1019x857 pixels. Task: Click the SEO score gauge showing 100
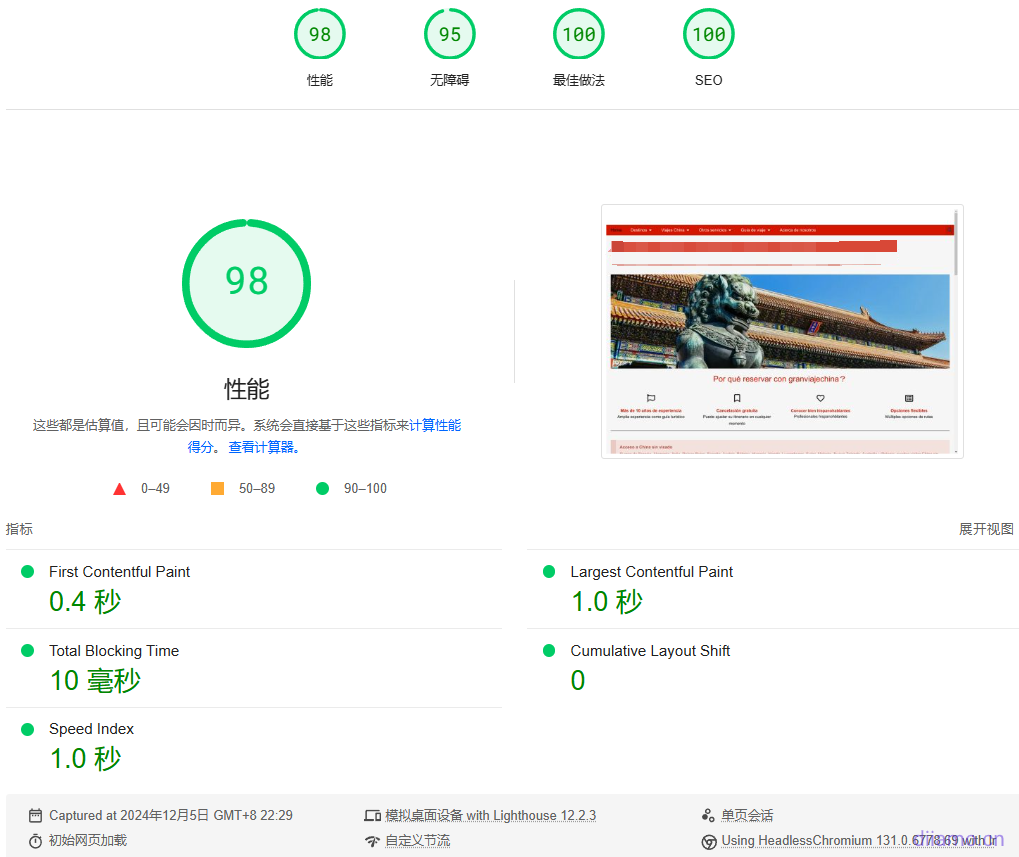708,35
